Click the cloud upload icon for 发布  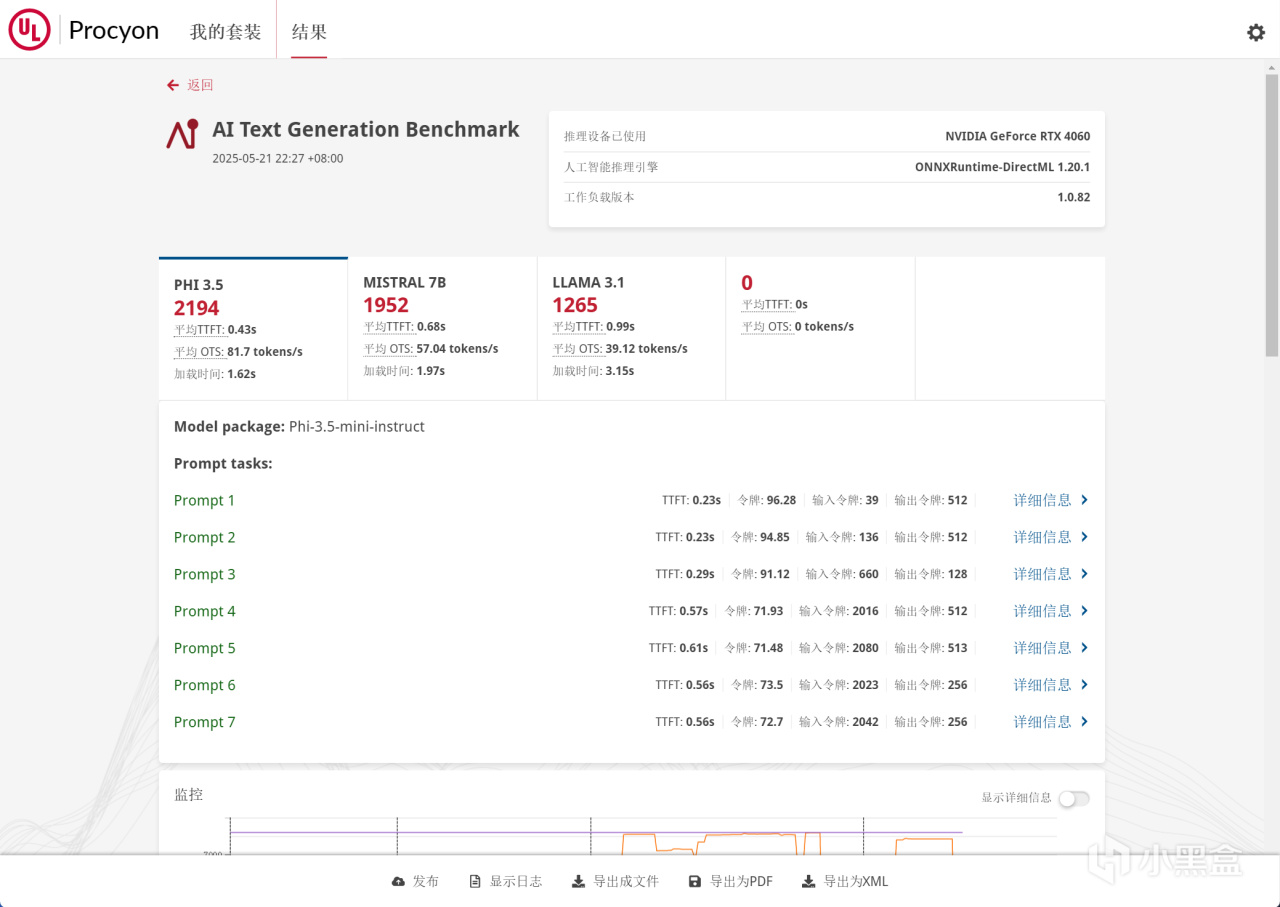tap(398, 881)
